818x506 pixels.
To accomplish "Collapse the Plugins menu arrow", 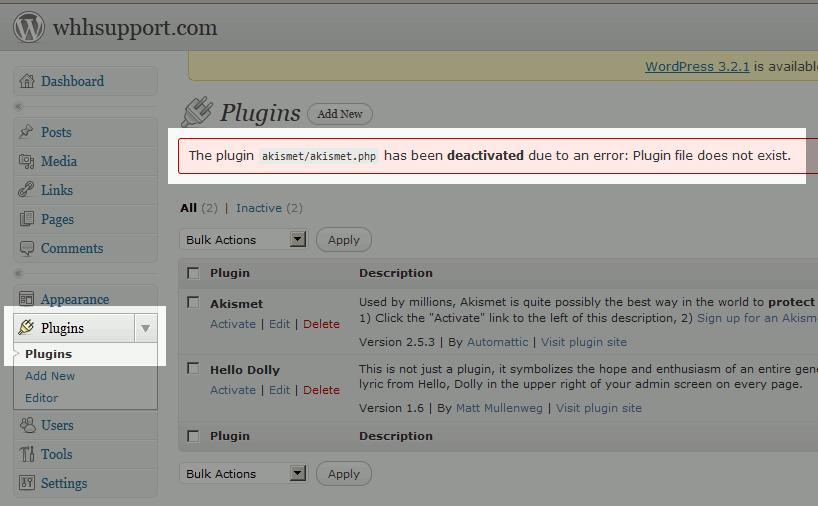I will [146, 328].
